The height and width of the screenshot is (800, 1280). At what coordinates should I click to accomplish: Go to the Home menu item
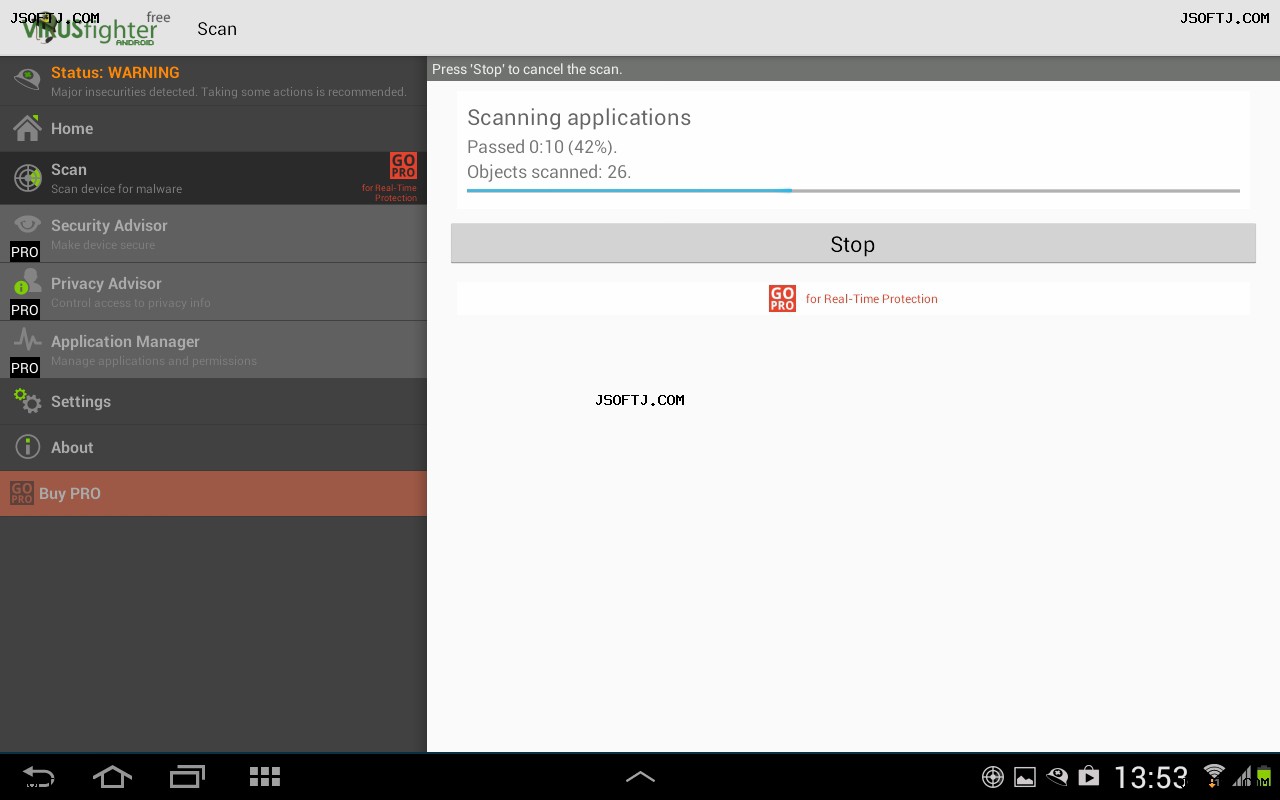[x=213, y=128]
